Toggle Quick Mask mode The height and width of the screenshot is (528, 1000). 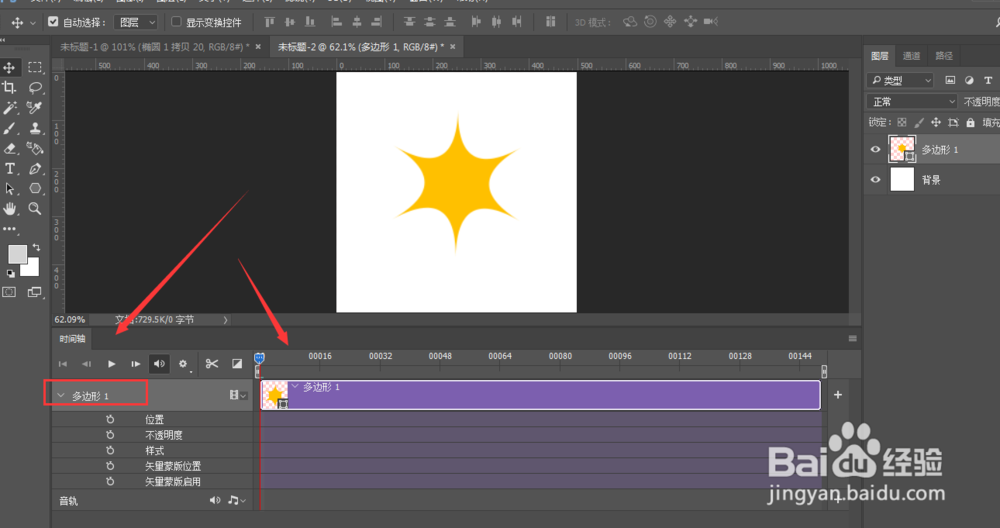[10, 292]
